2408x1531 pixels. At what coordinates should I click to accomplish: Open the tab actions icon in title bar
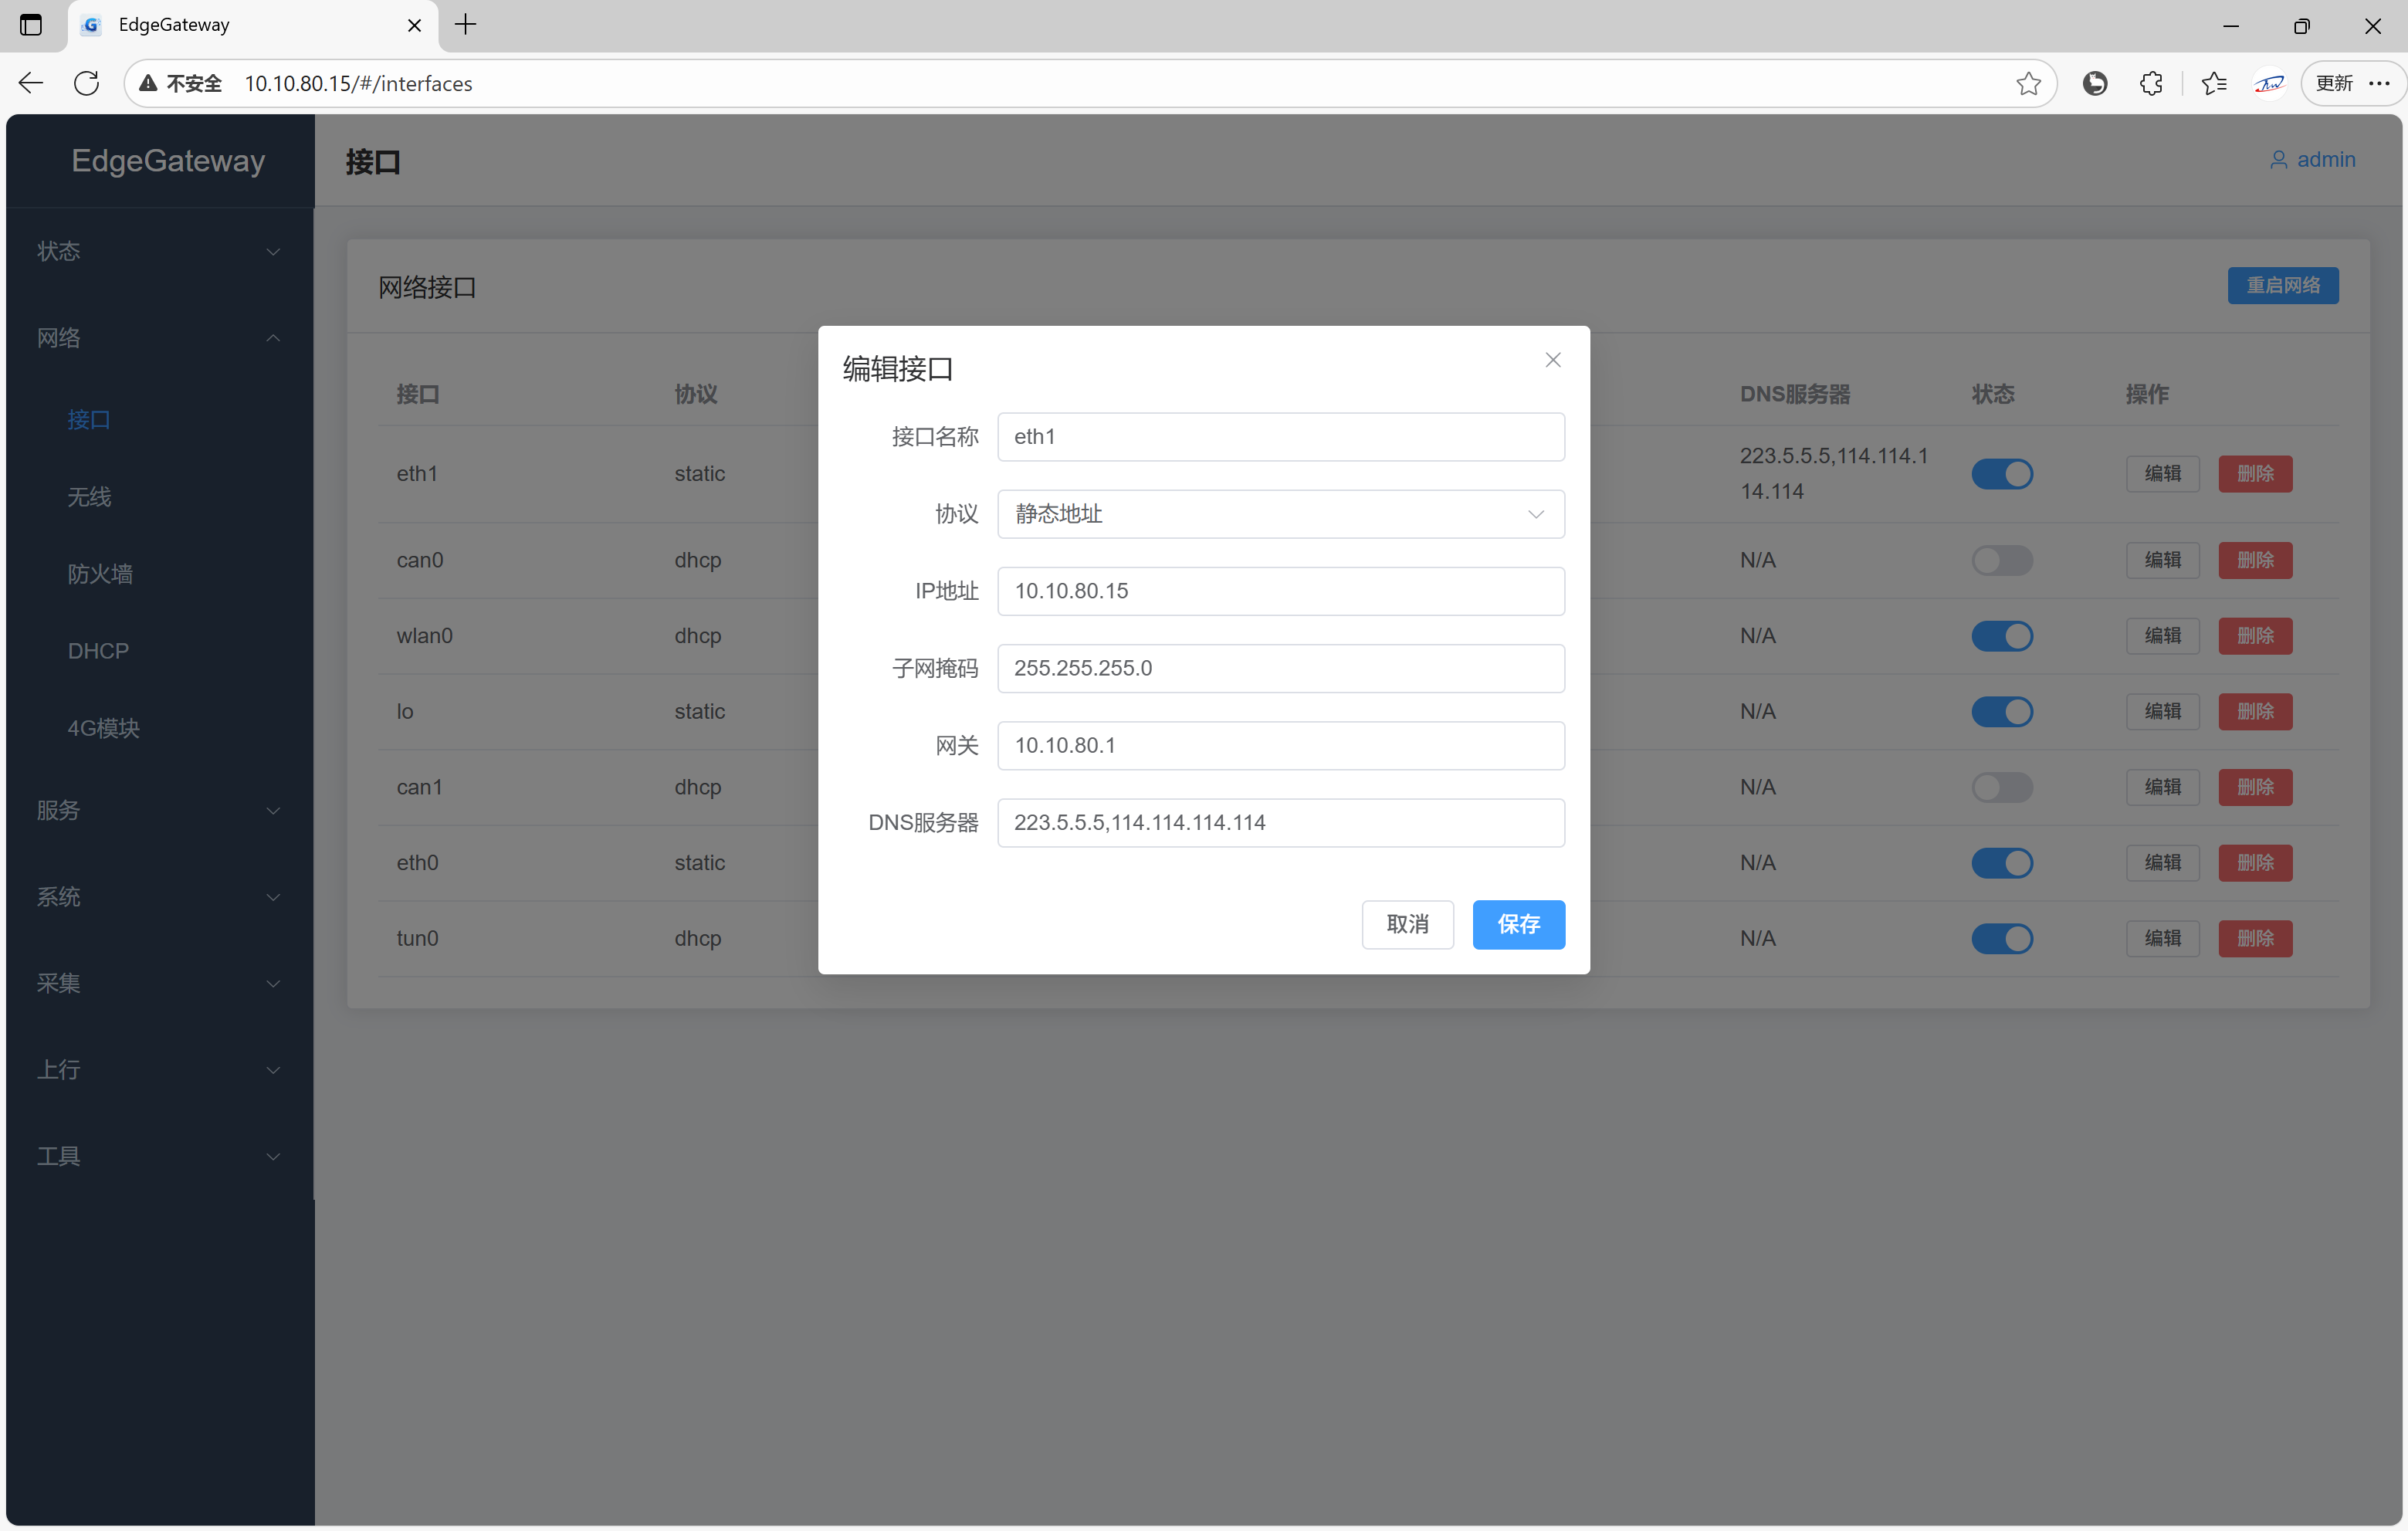click(x=31, y=25)
